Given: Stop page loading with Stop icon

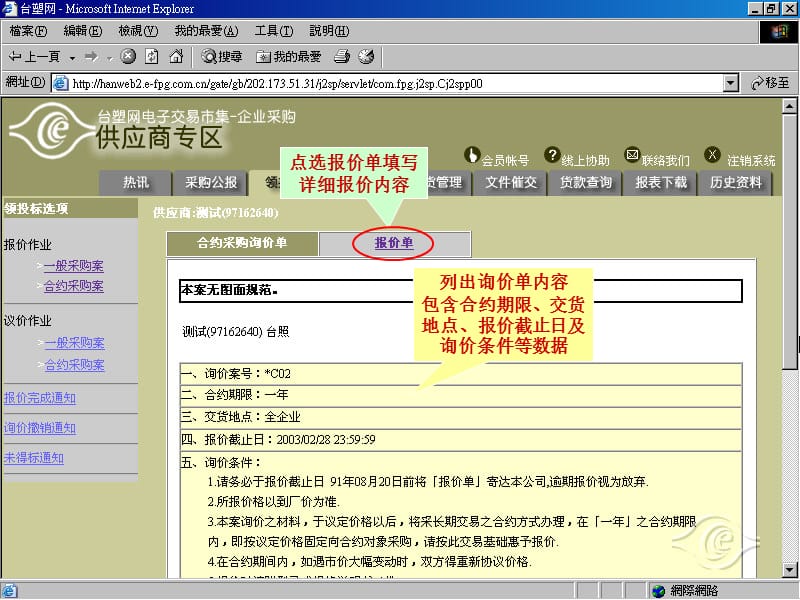Looking at the screenshot, I should 128,56.
